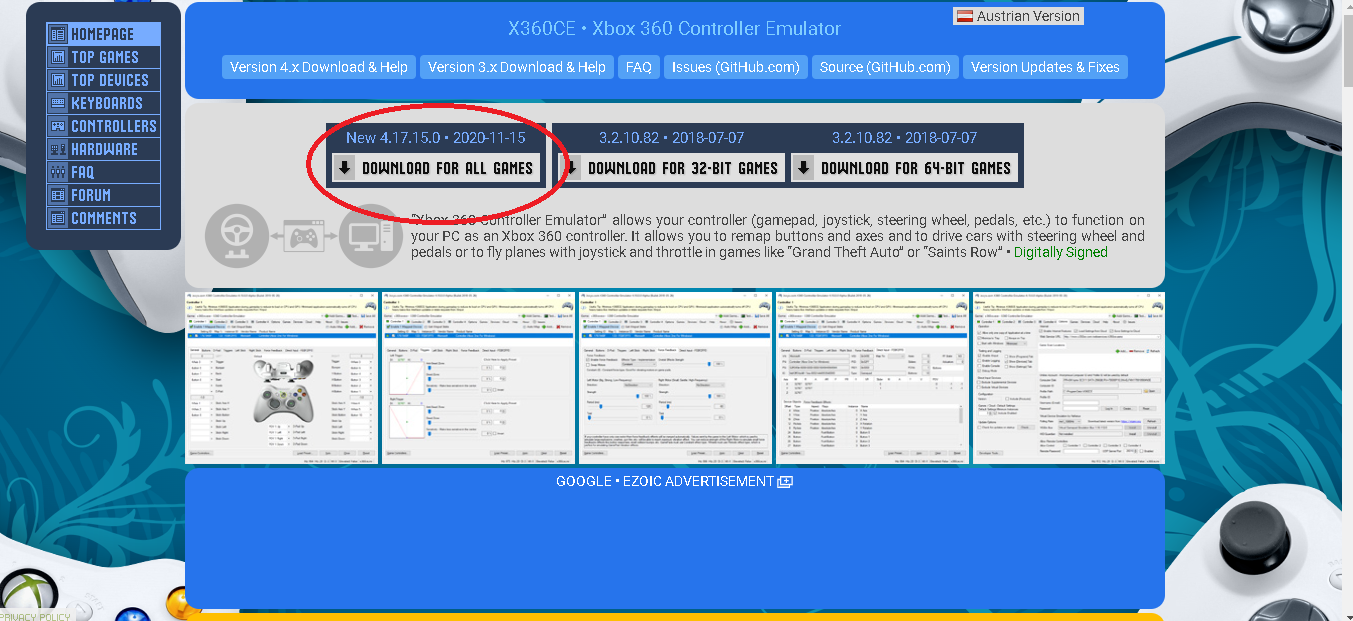Open the FAQ sidebar entry
This screenshot has height=621, width=1353.
(103, 172)
